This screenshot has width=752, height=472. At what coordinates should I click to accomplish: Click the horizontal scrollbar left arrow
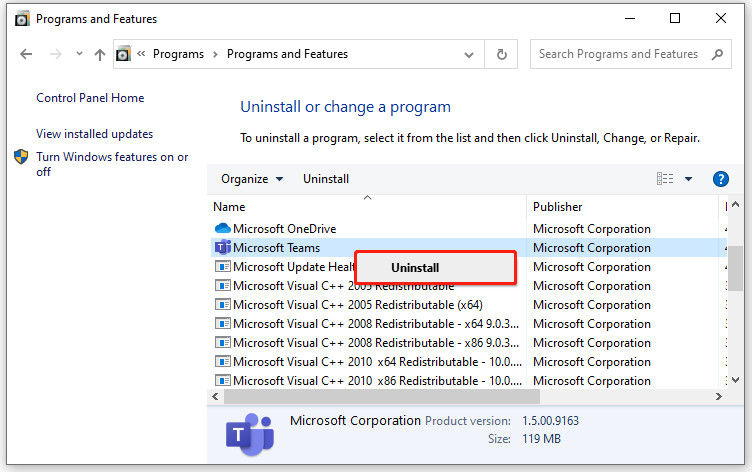pos(215,397)
